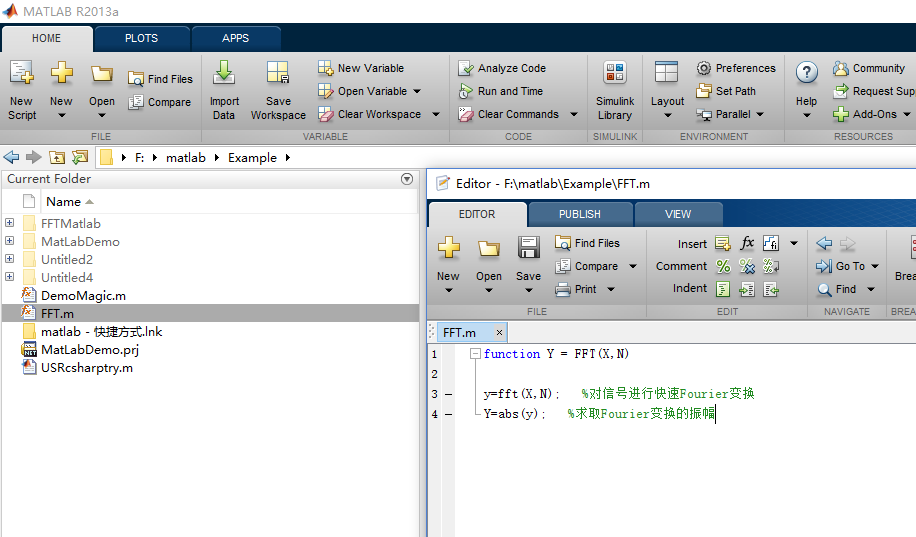
Task: Select USRcsharptry.m file
Action: pyautogui.click(x=86, y=368)
